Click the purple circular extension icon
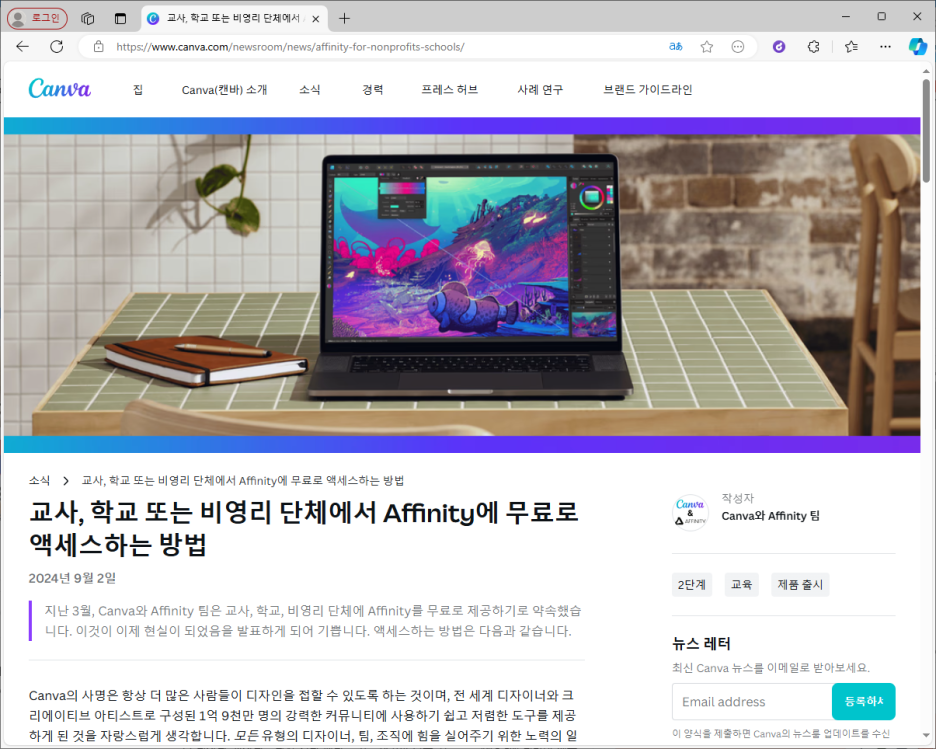This screenshot has height=749, width=936. coord(779,47)
